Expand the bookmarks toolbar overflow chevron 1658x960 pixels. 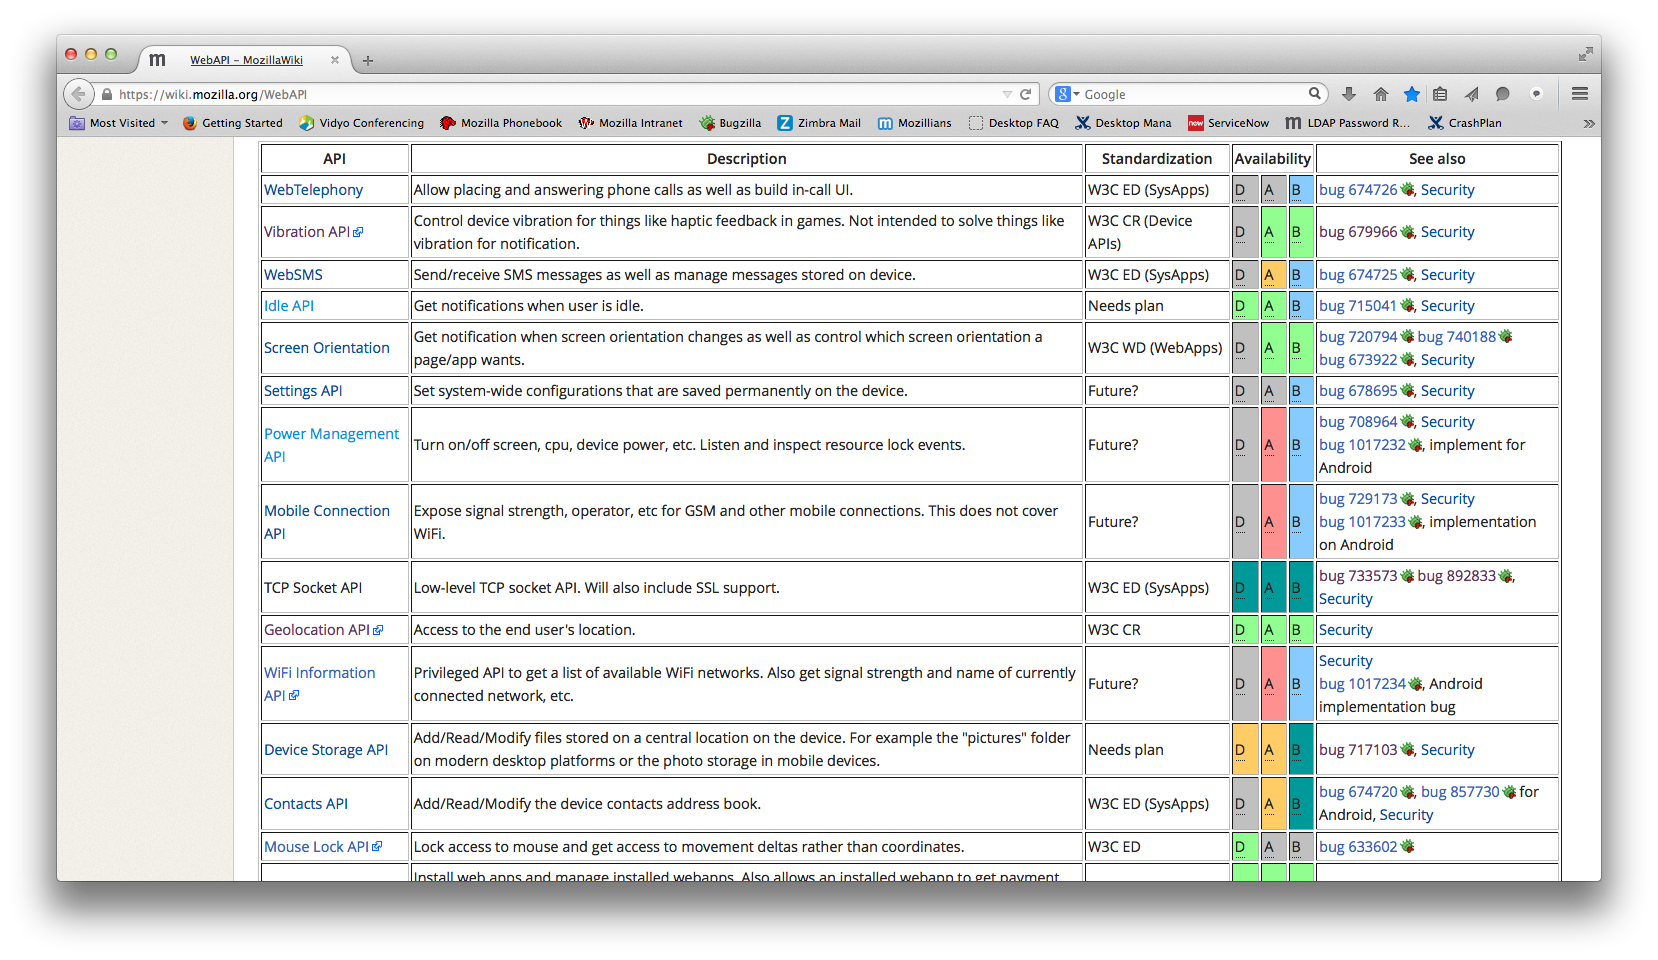point(1588,123)
